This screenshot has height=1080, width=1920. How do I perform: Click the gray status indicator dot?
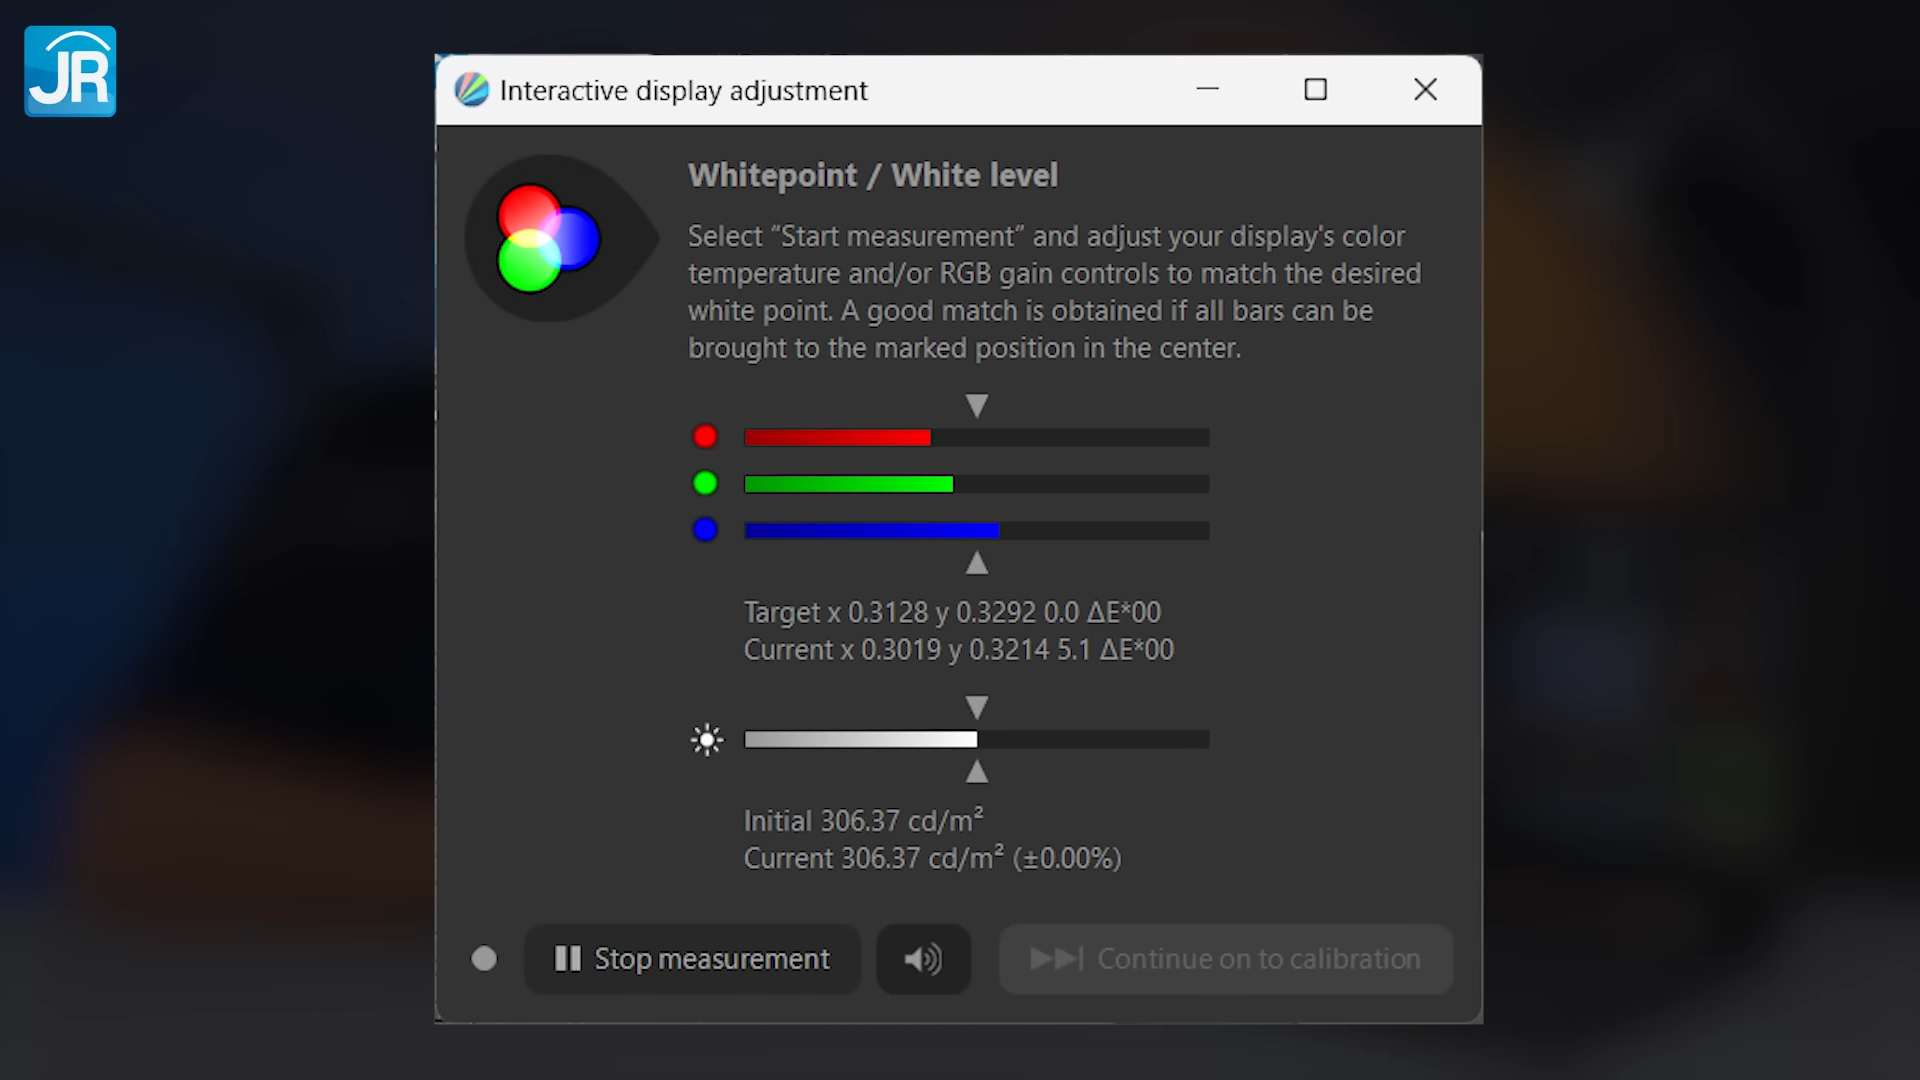click(x=484, y=959)
